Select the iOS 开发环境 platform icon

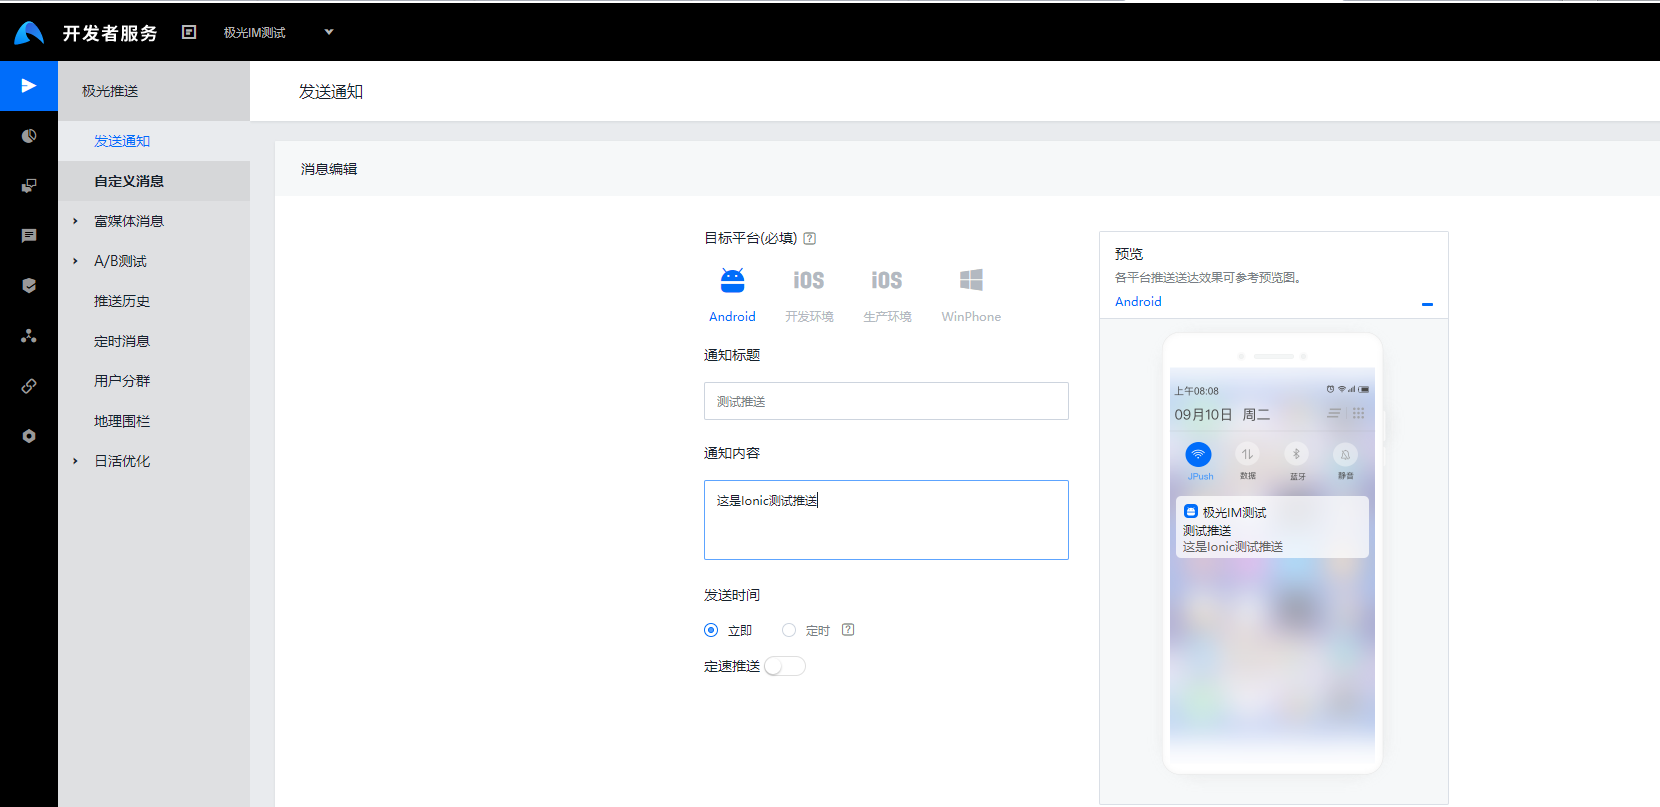809,281
